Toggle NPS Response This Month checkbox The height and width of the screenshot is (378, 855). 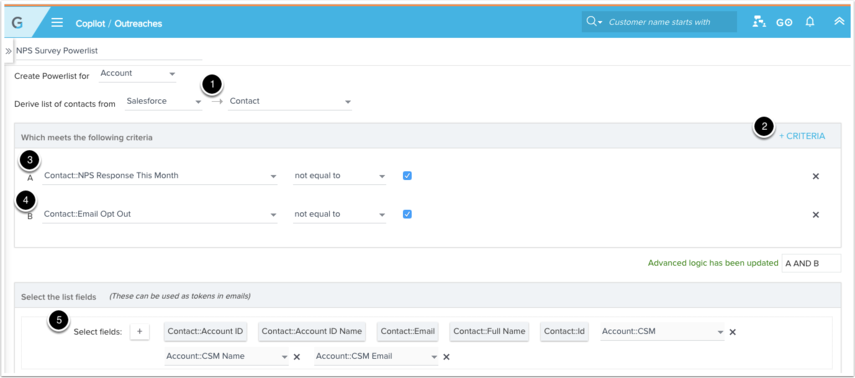tap(407, 176)
